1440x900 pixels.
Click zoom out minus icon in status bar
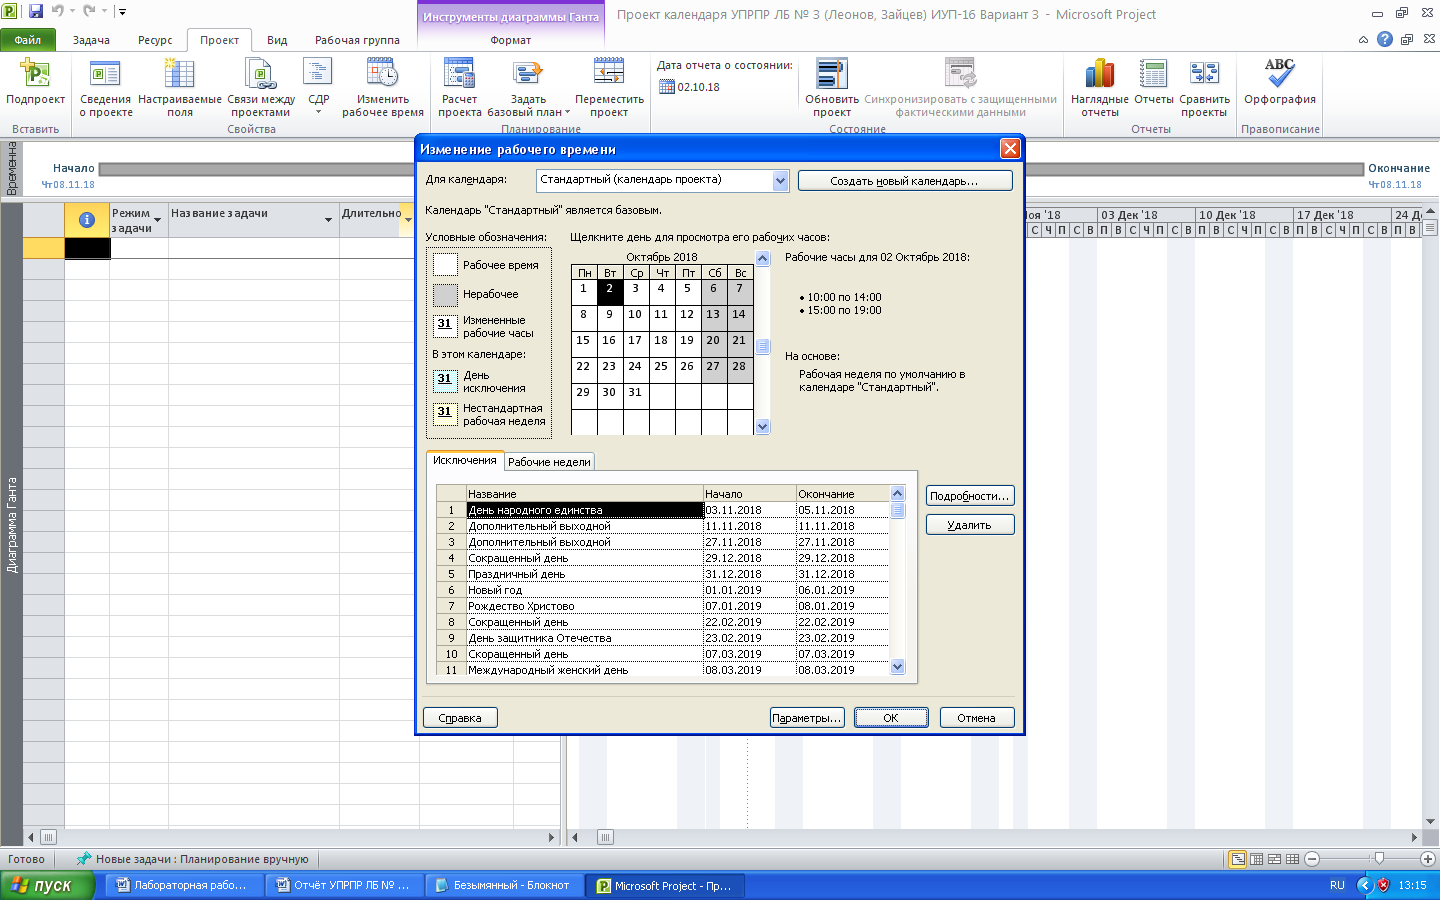click(1312, 859)
